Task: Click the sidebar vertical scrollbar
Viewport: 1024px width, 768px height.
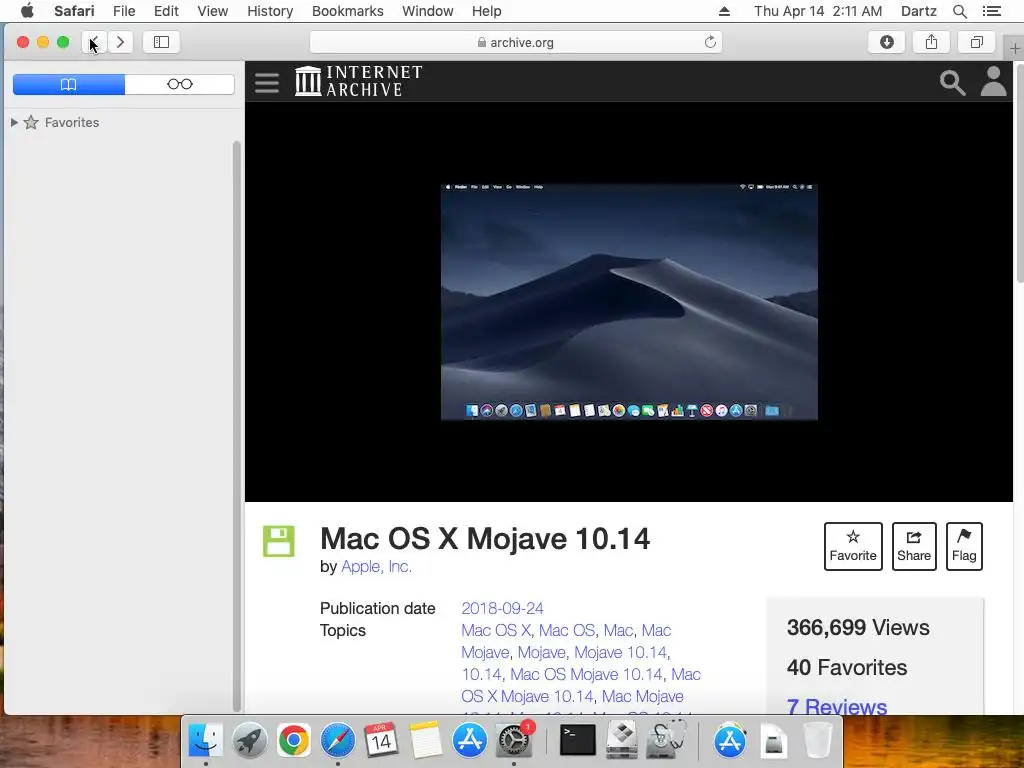Action: pyautogui.click(x=236, y=424)
